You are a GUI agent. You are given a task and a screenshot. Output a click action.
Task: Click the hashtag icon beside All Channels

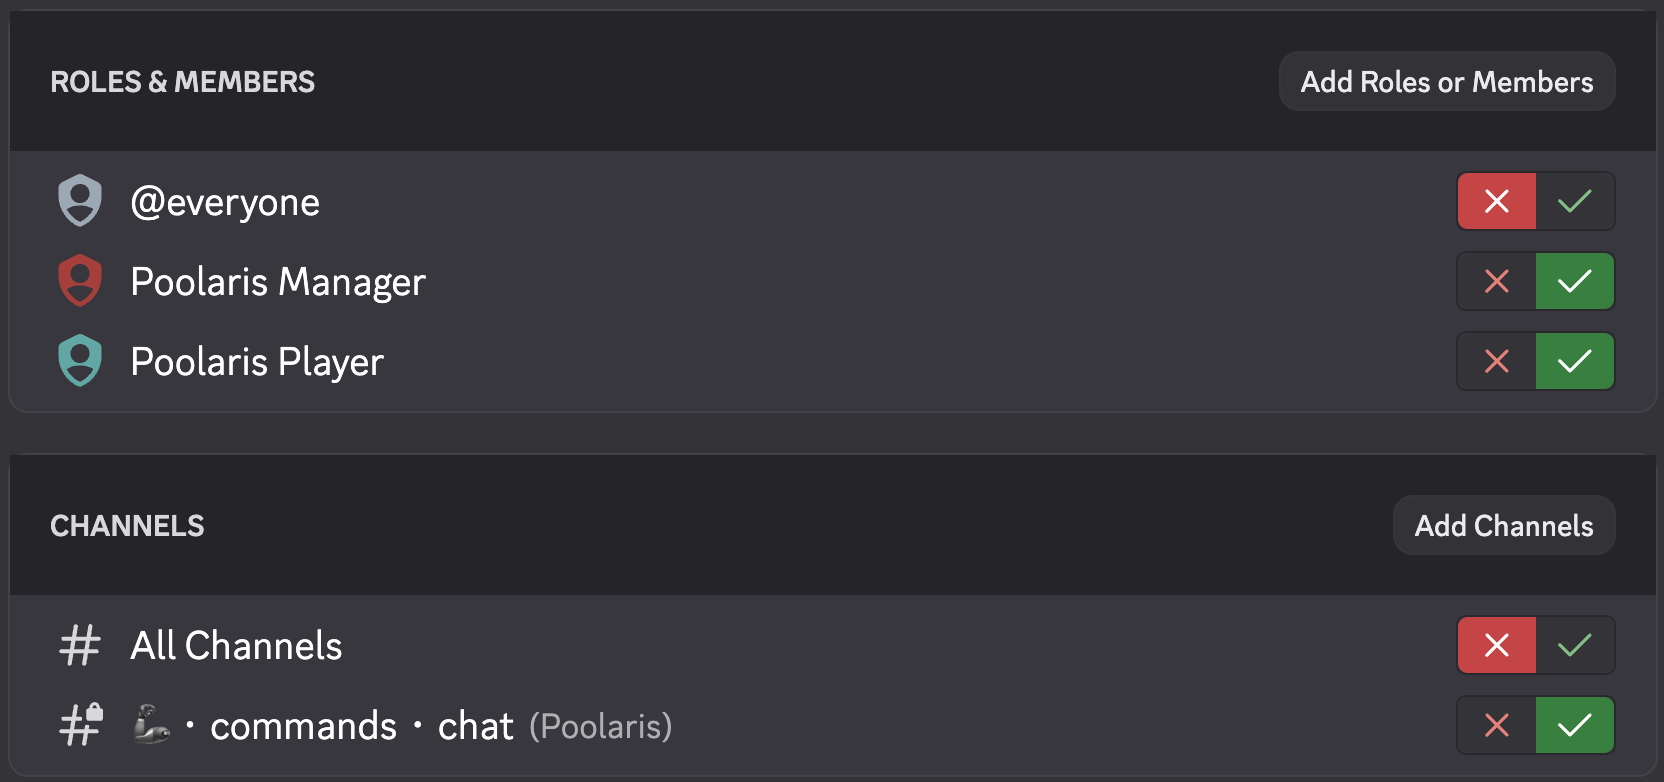point(80,645)
